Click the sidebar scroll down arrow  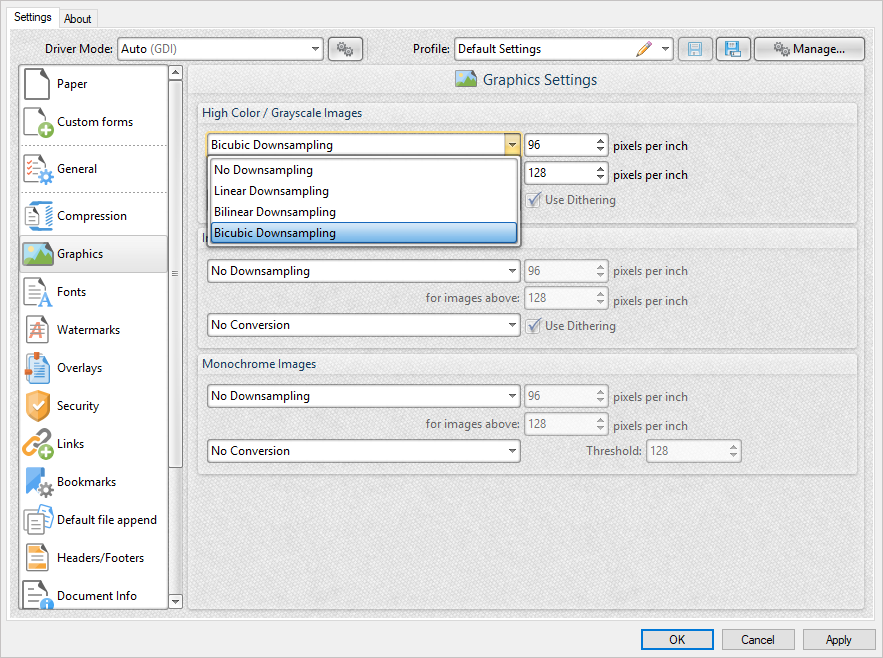176,602
